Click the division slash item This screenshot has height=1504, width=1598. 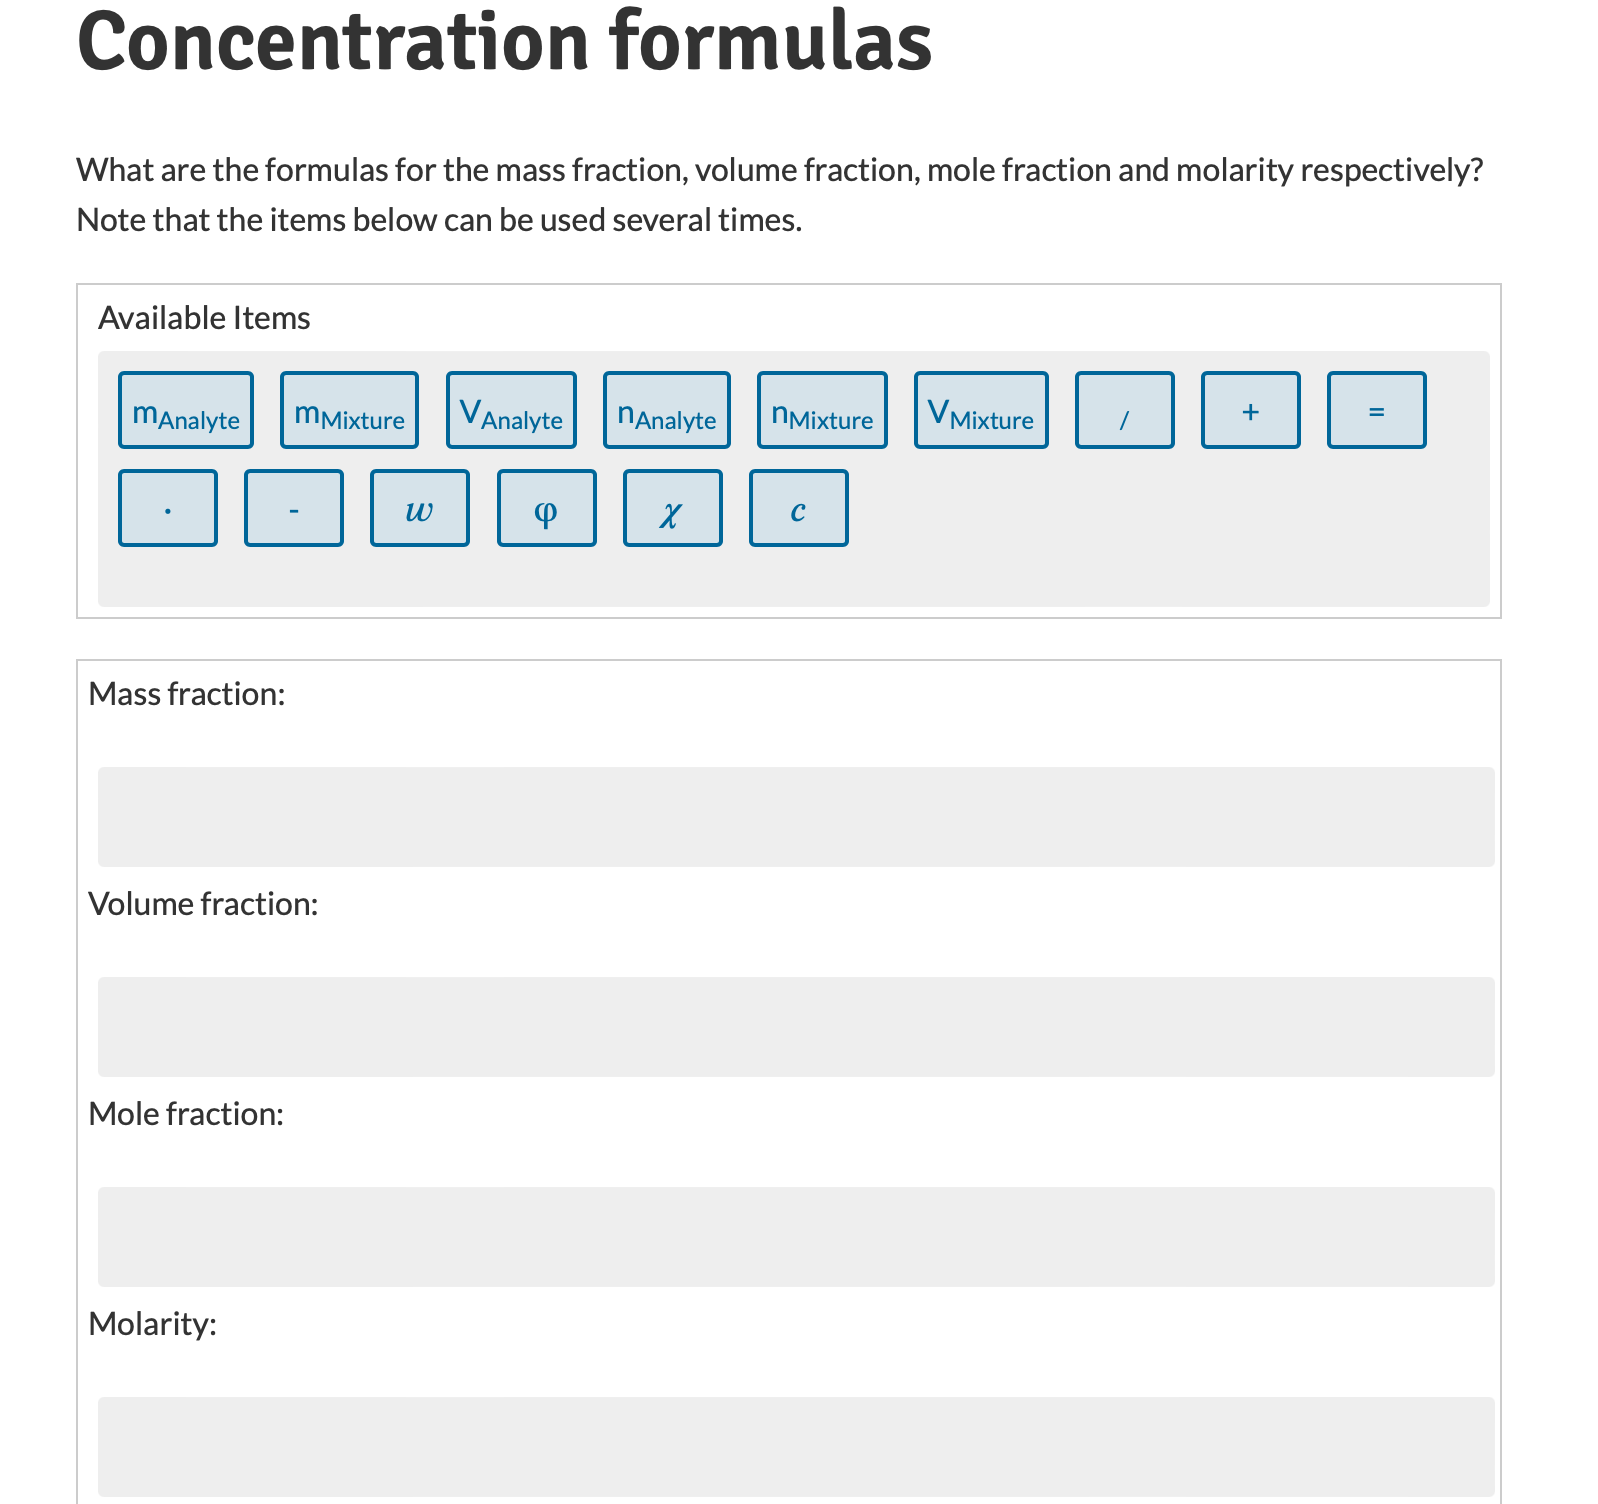[x=1123, y=409]
